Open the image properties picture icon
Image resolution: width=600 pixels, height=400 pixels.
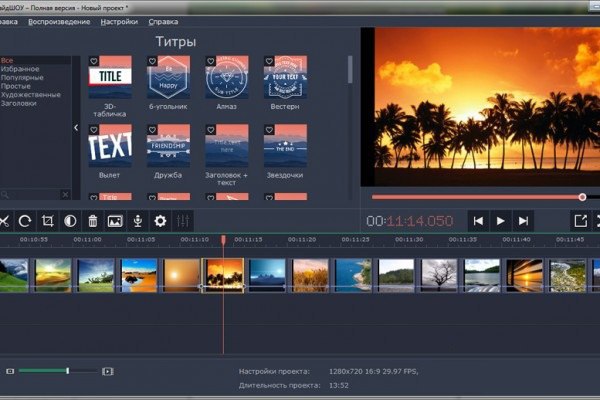[115, 221]
